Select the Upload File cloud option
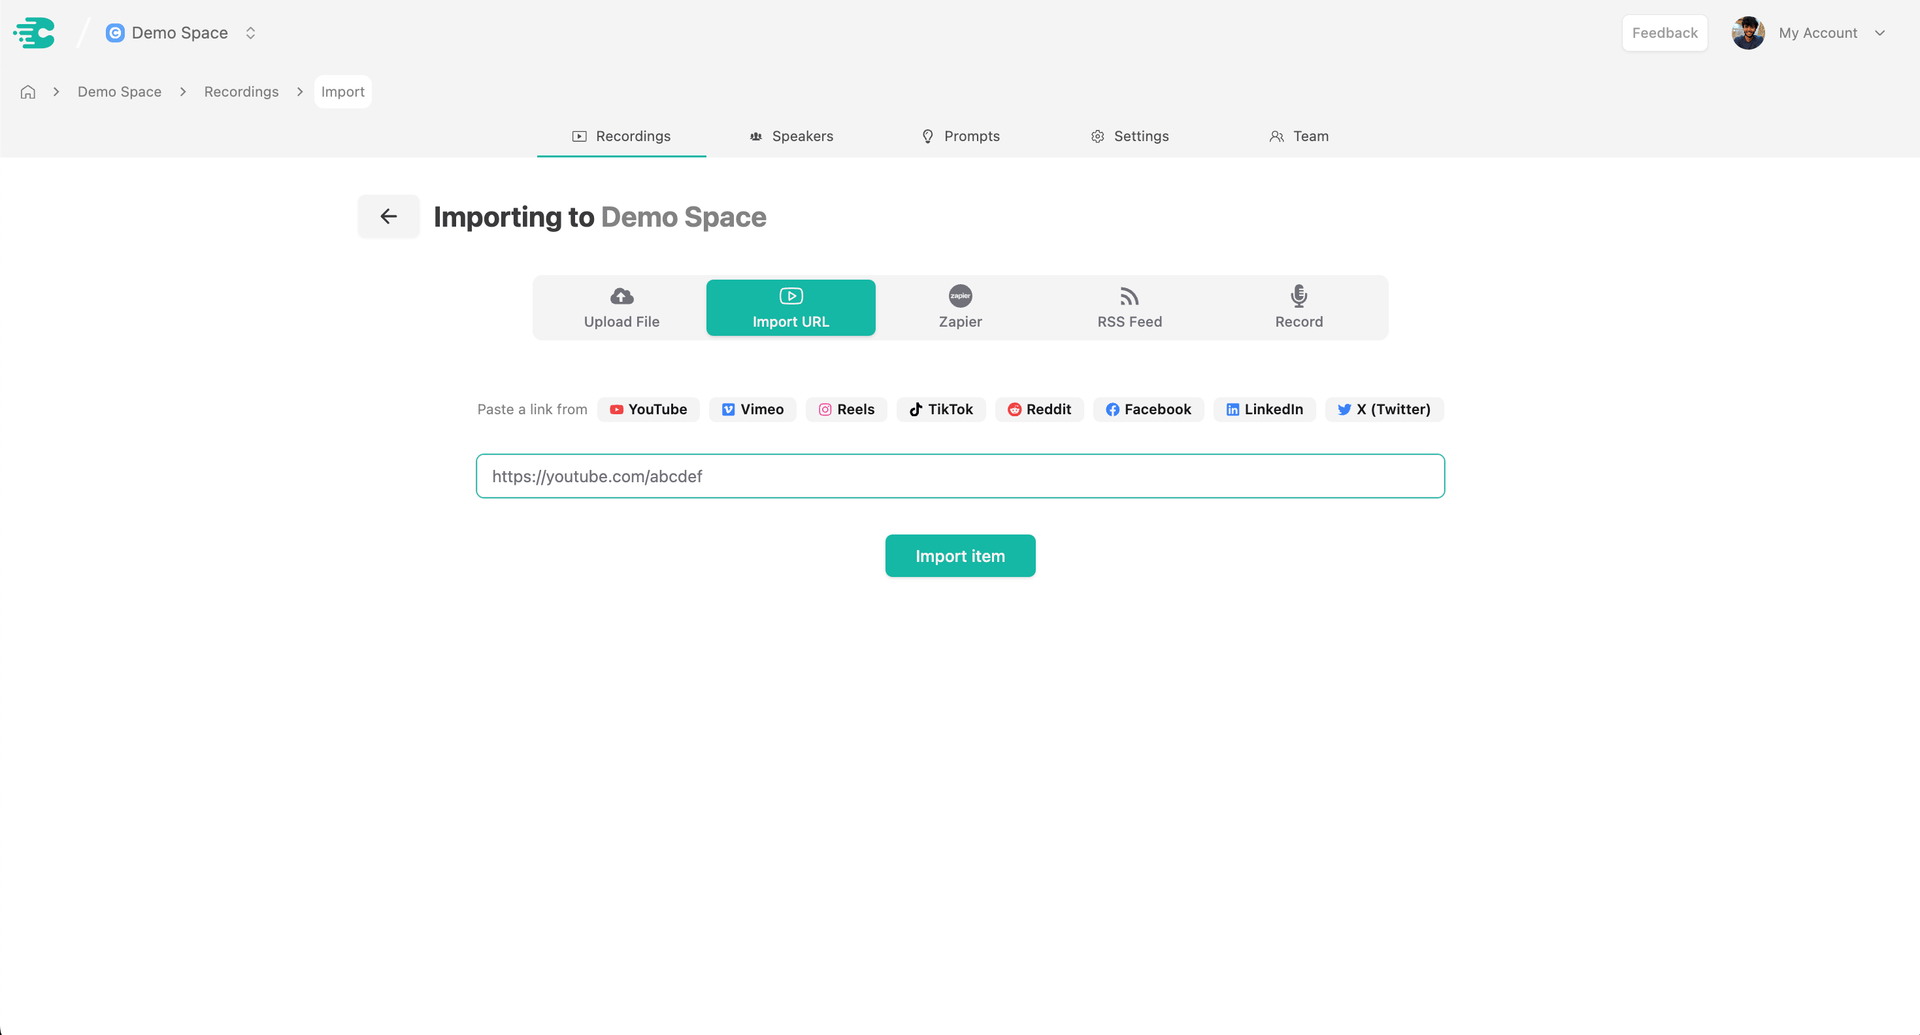The width and height of the screenshot is (1920, 1035). [x=621, y=308]
